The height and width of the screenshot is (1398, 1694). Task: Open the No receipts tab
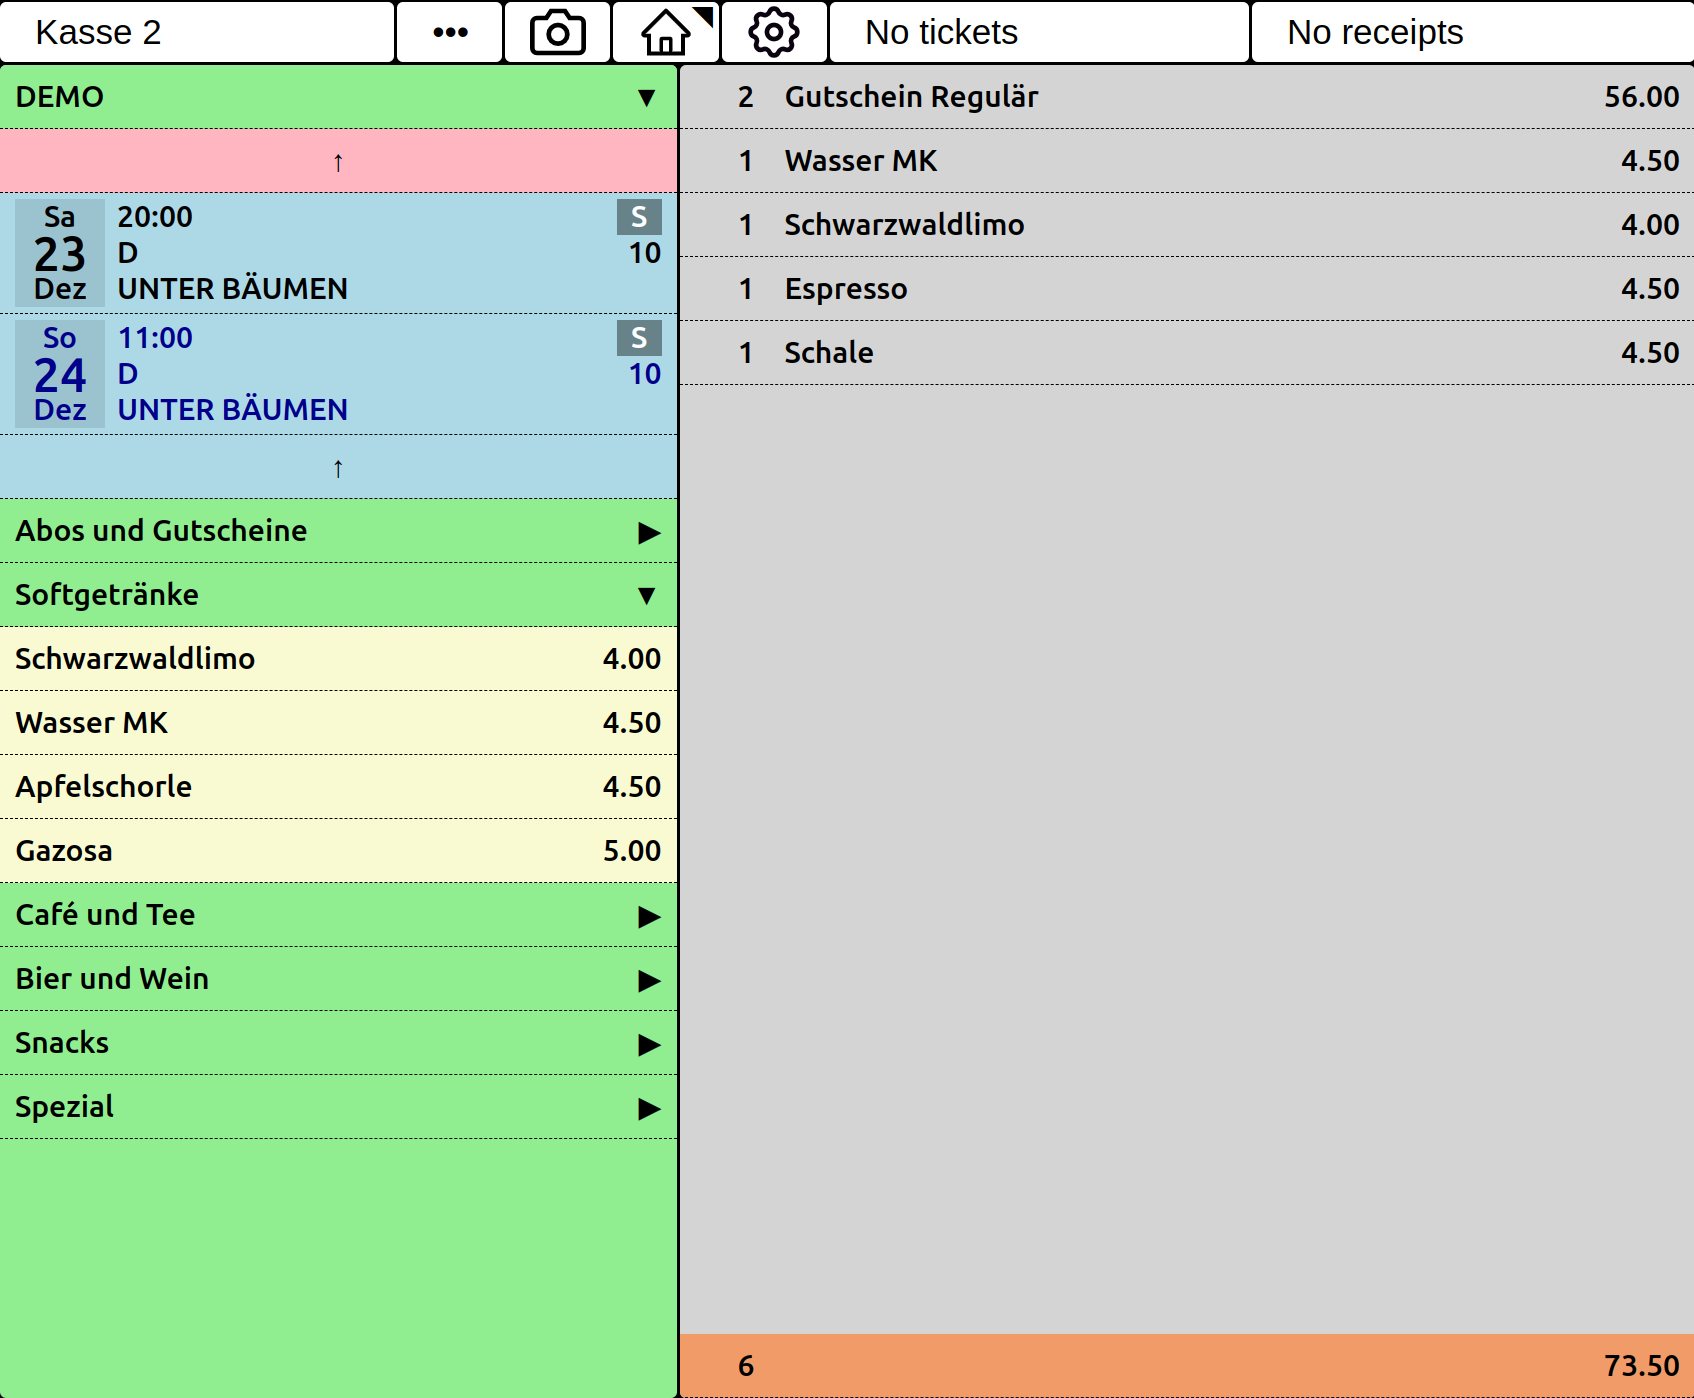coord(1471,33)
